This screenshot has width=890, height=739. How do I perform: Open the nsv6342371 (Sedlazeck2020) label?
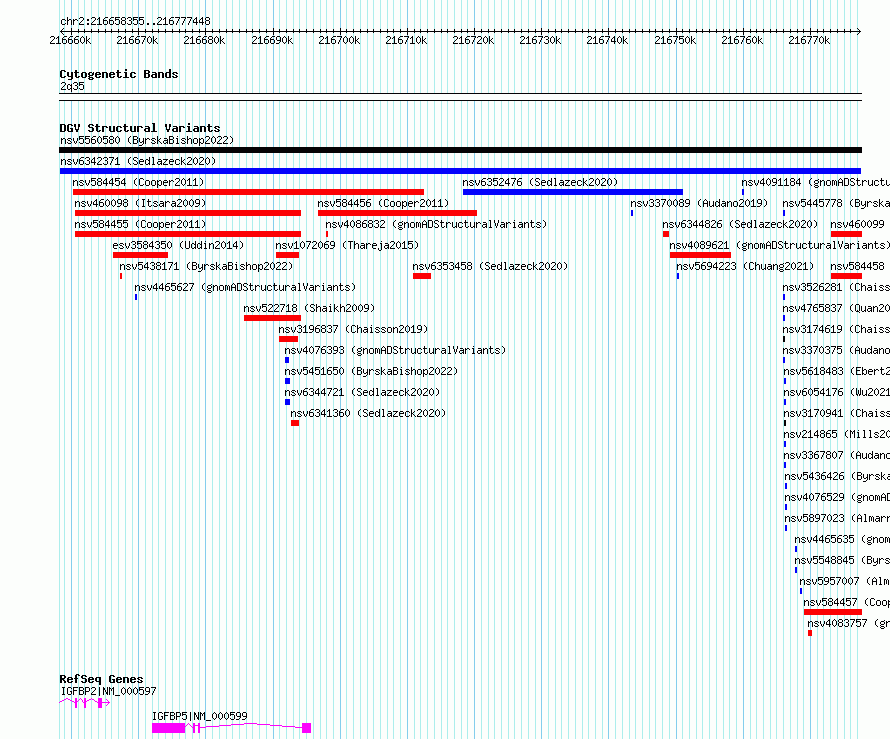click(x=138, y=161)
